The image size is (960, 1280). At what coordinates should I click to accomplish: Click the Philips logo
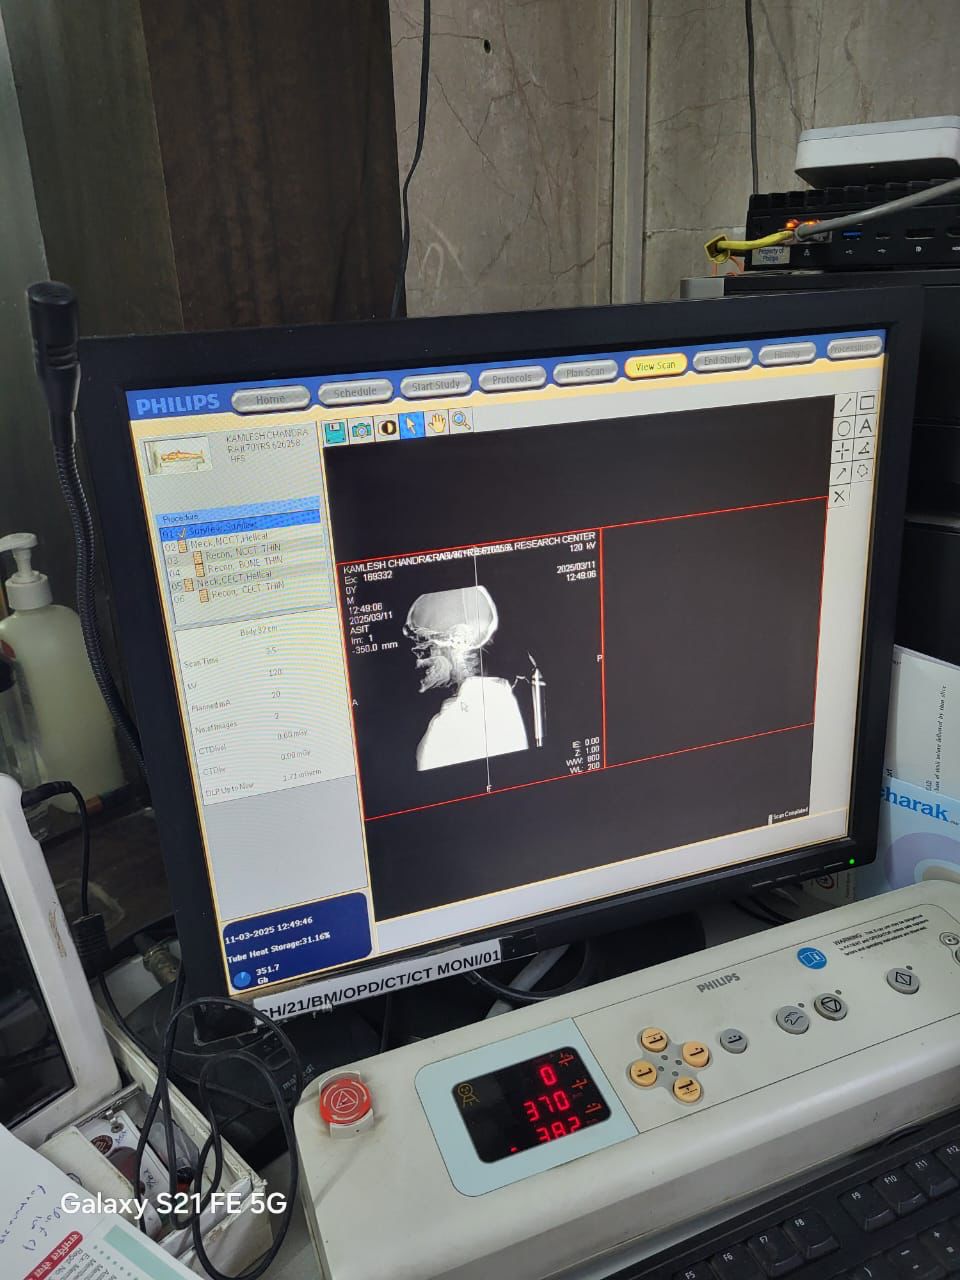[x=177, y=404]
